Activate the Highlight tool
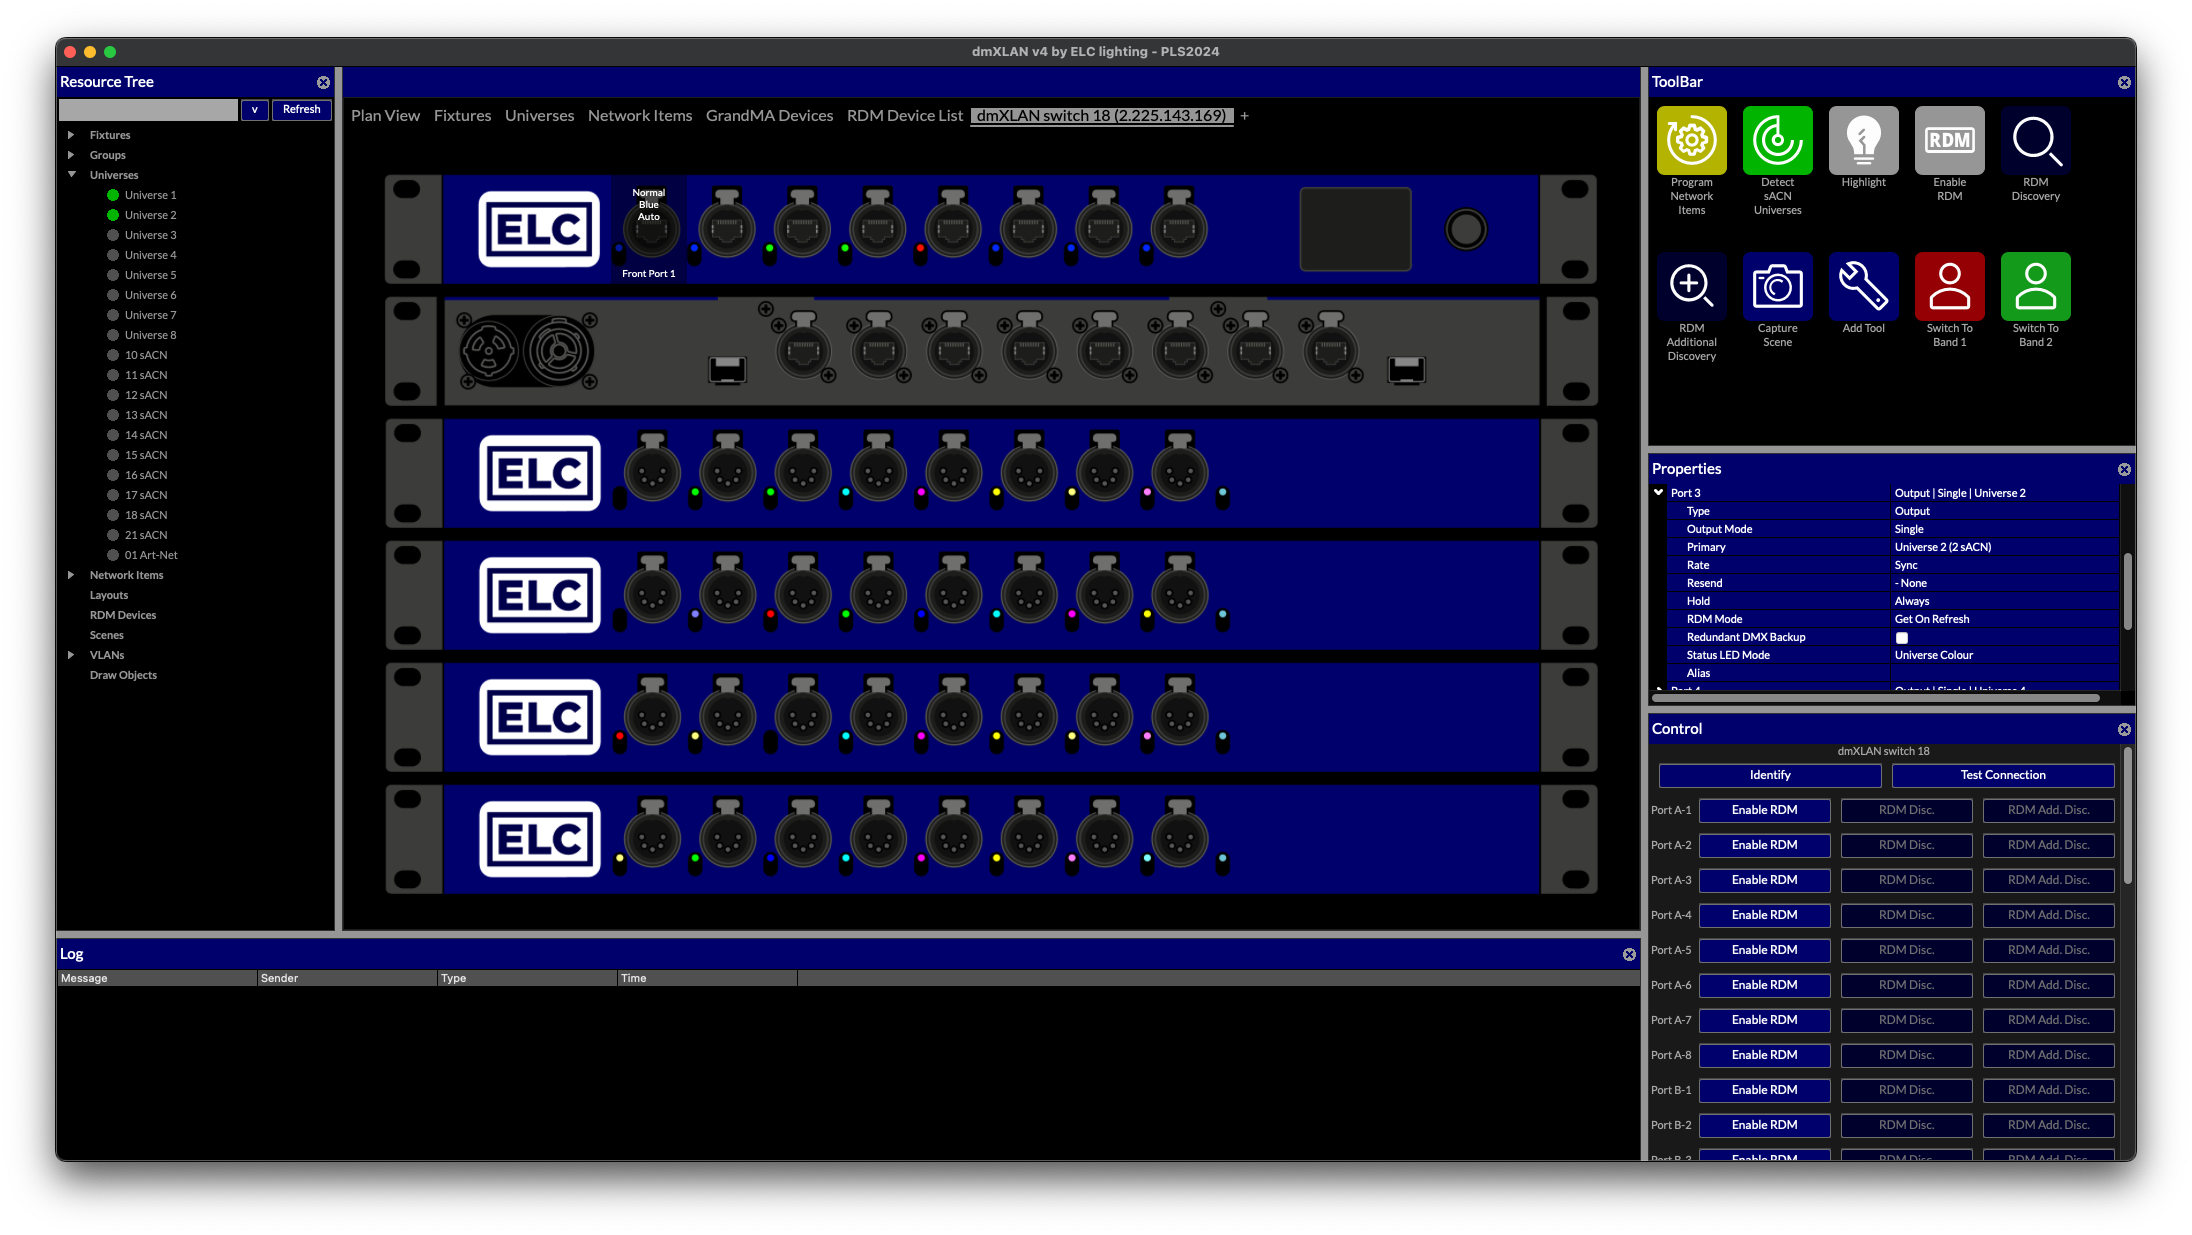The height and width of the screenshot is (1235, 2192). (1862, 141)
